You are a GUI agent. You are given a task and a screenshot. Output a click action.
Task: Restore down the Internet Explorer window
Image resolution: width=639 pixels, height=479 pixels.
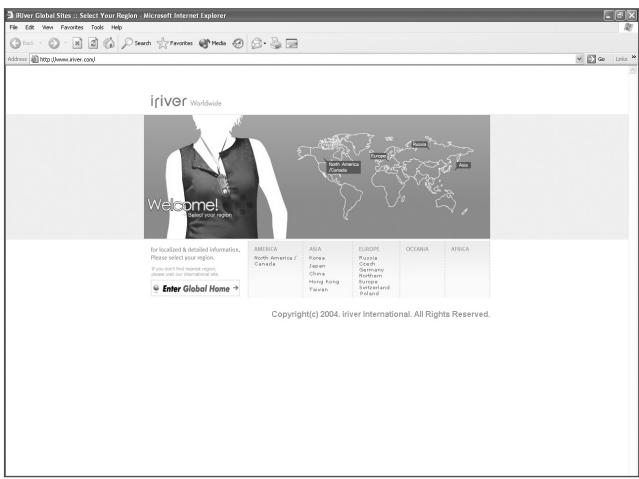point(620,15)
